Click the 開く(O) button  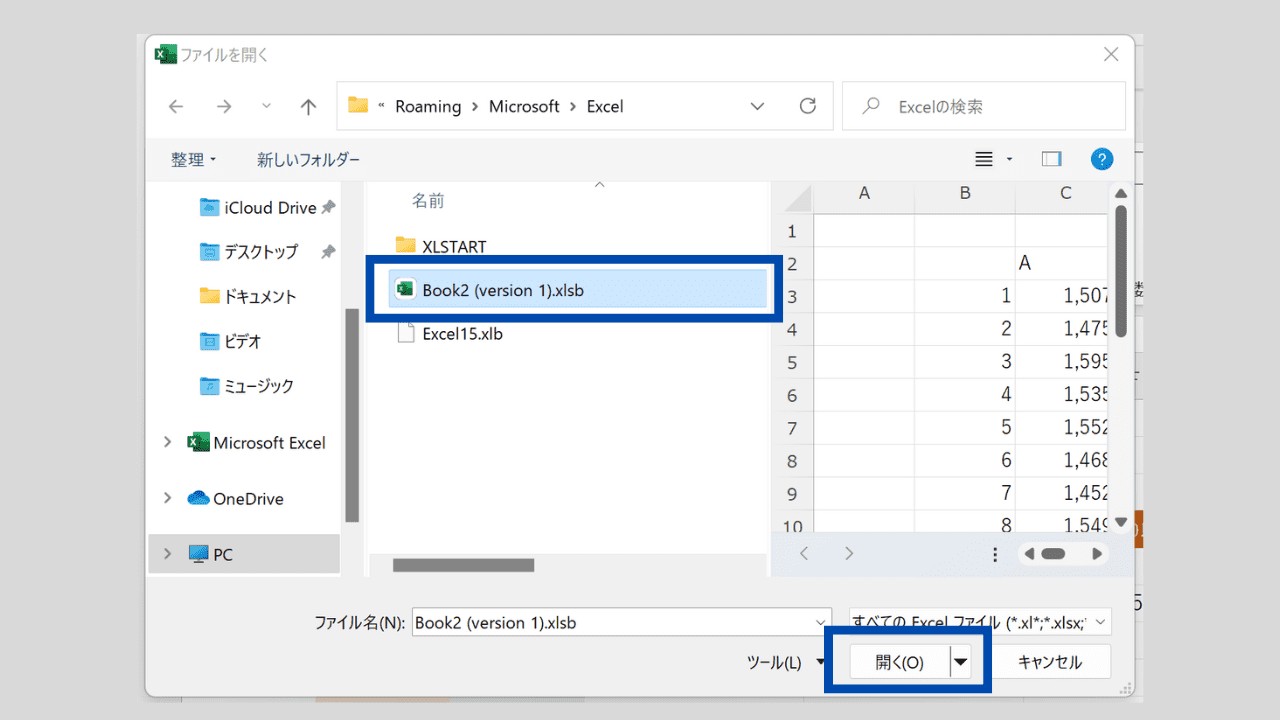[x=899, y=662]
